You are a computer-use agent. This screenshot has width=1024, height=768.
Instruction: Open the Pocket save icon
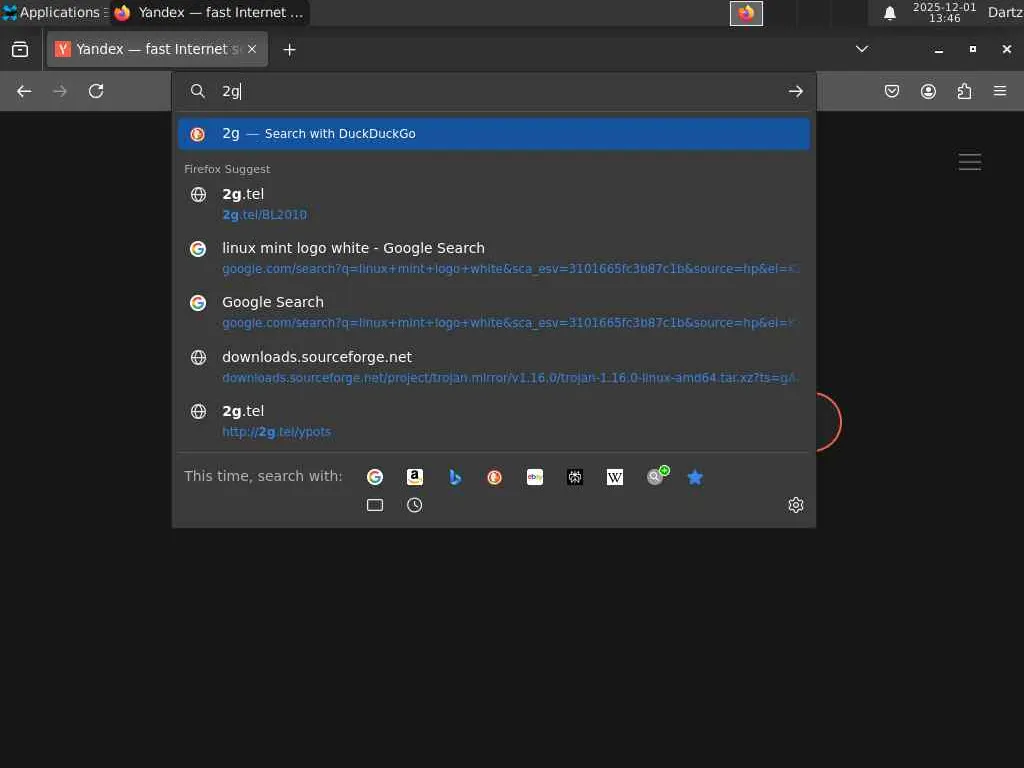[x=892, y=91]
